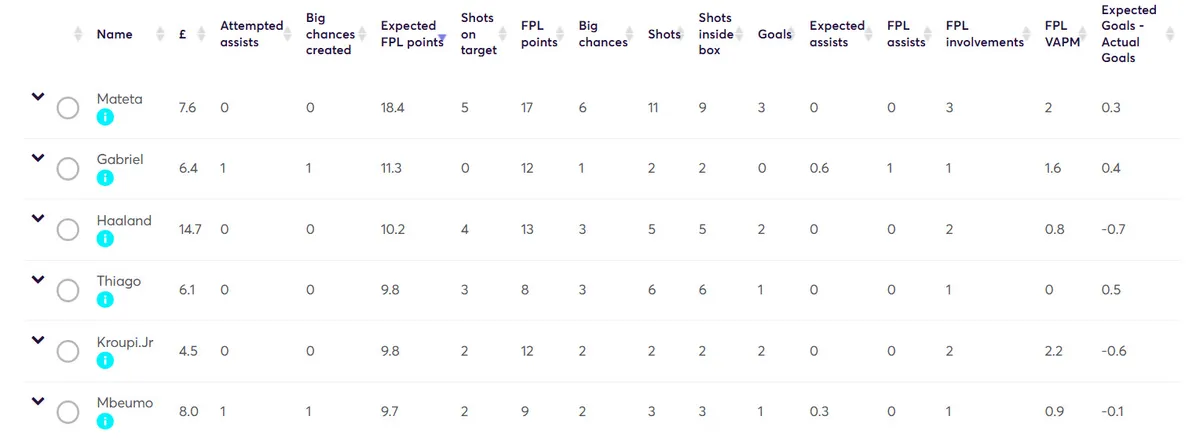Expand Gabriel's row details chevron
Viewport: 1200px width, 442px height.
point(38,158)
